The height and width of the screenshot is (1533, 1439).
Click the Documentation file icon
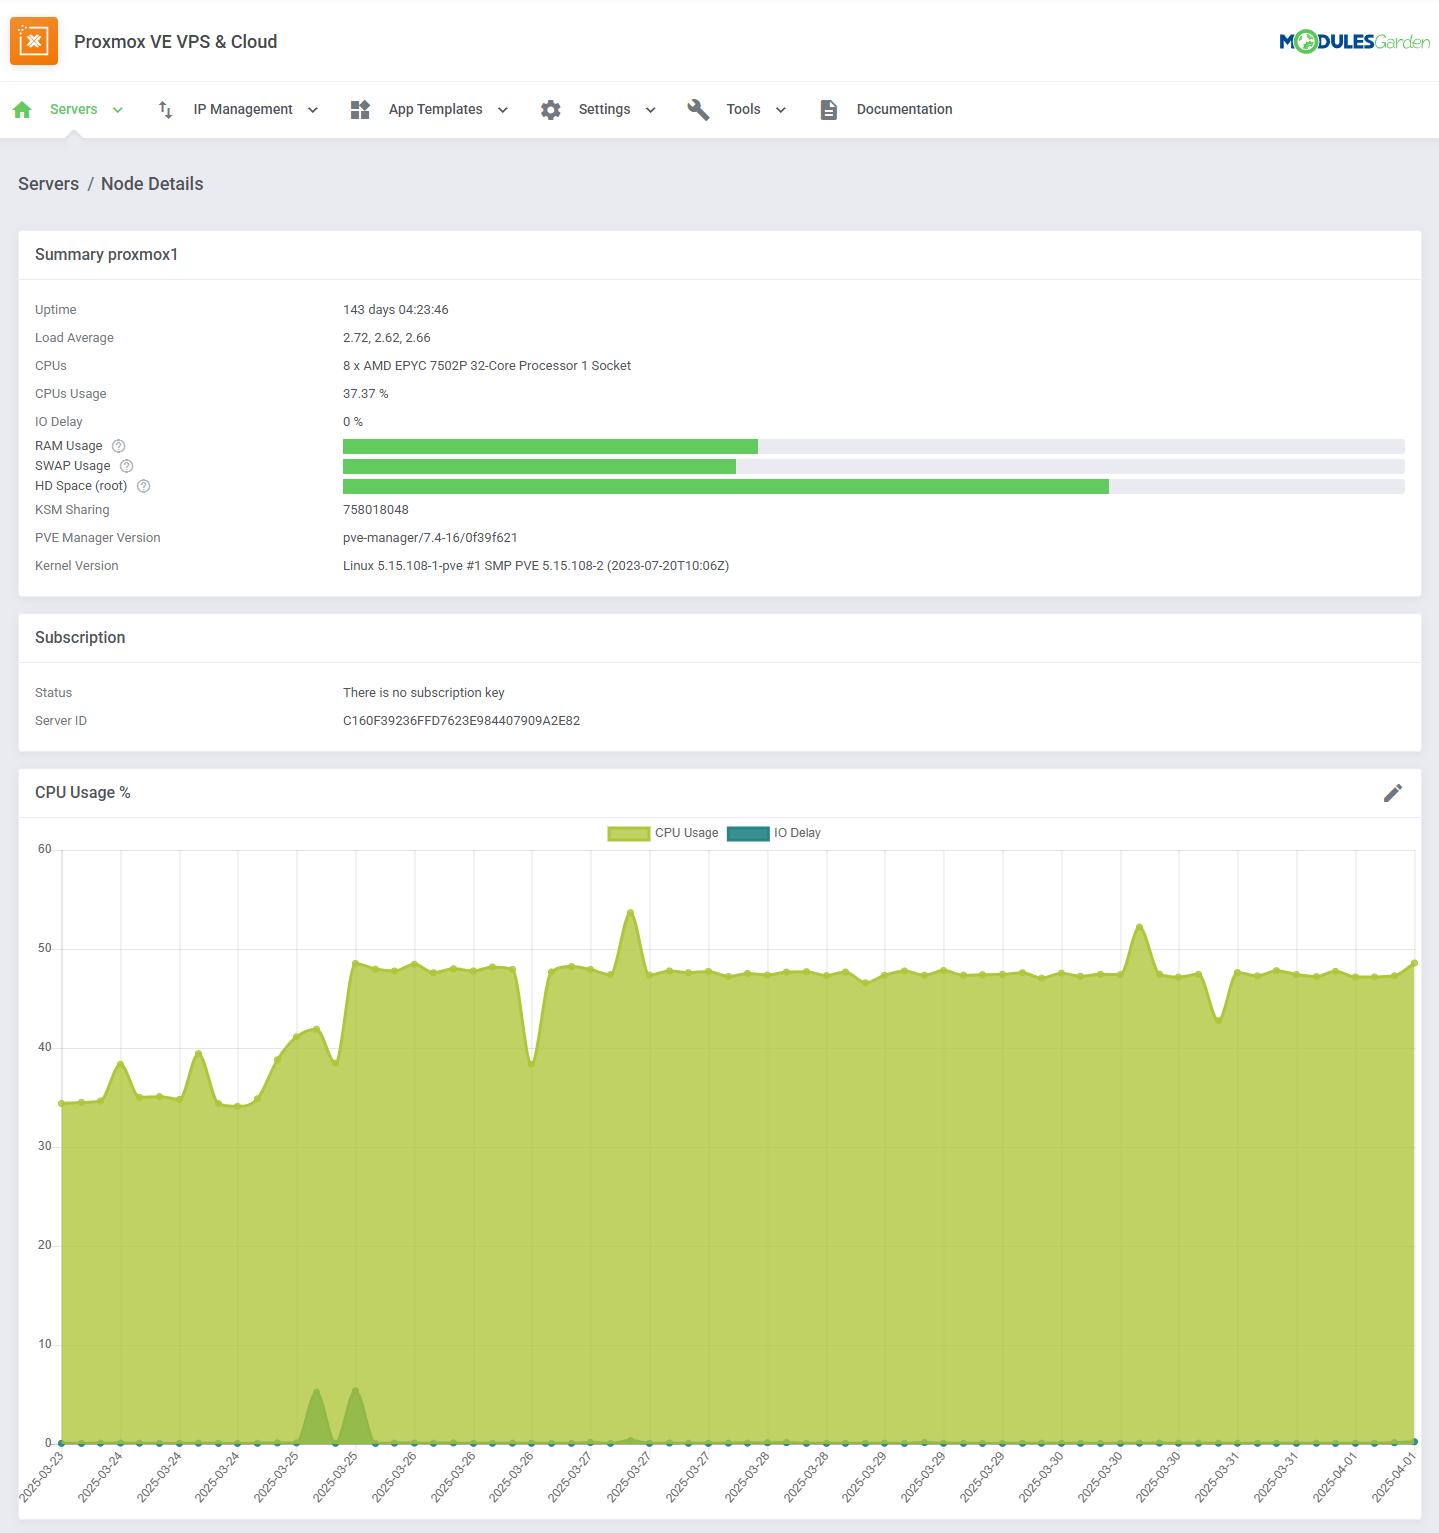click(x=828, y=110)
